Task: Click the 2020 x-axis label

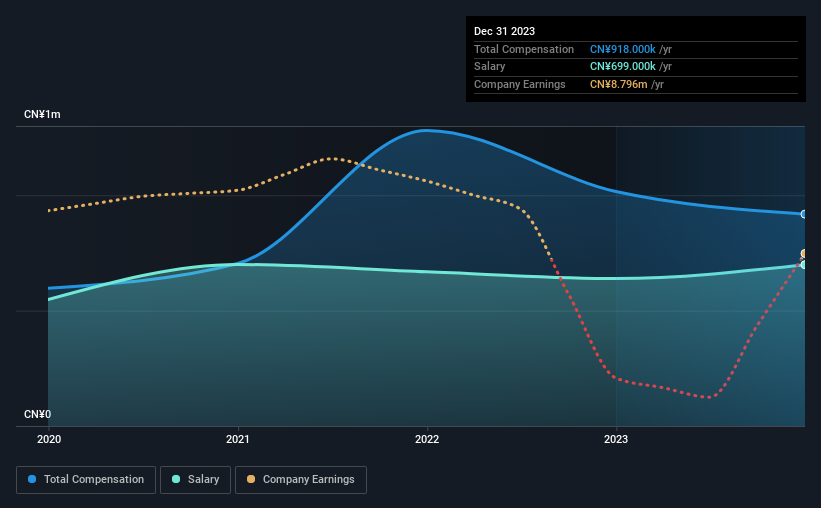Action: [x=49, y=439]
